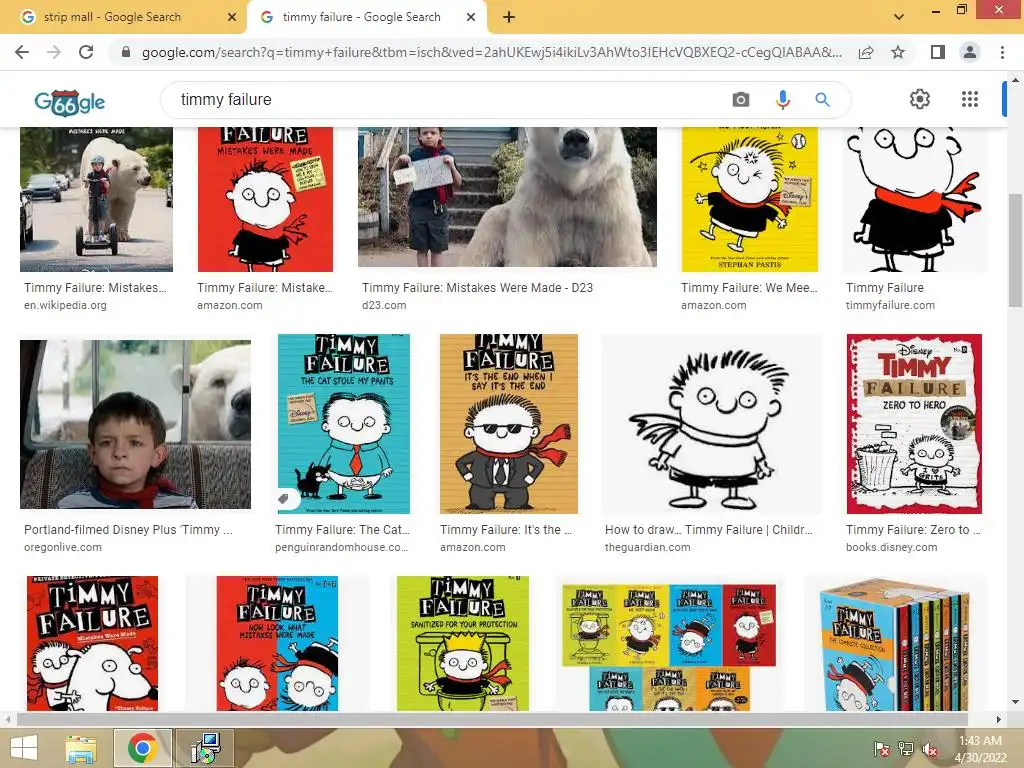Open en.wikipedia.org source link
The width and height of the screenshot is (1024, 768).
point(65,305)
